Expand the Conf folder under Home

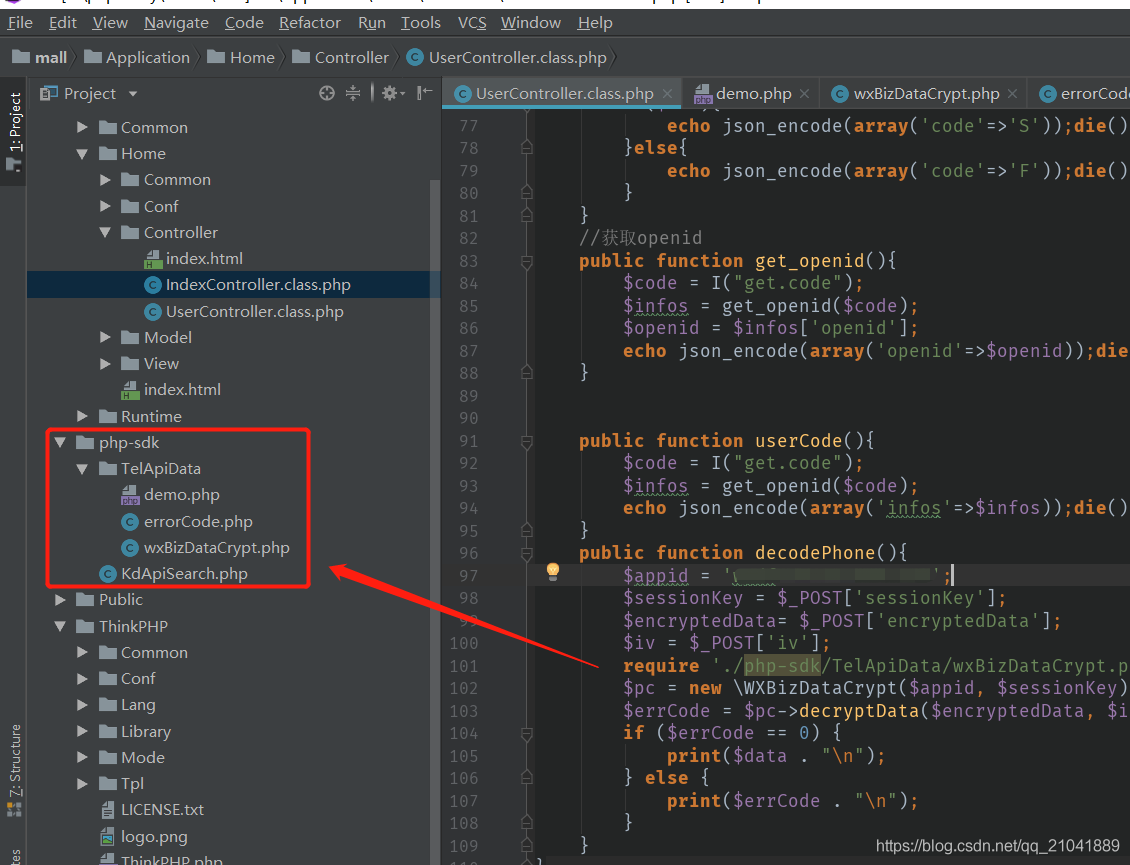[105, 206]
